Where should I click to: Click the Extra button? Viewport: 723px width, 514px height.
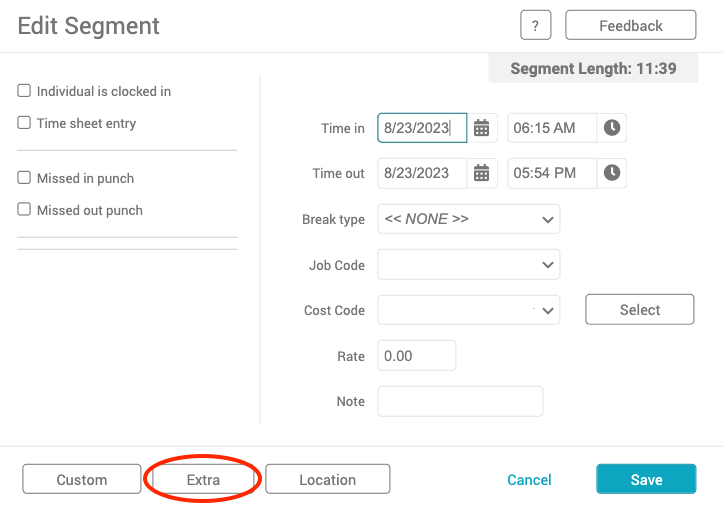click(203, 479)
